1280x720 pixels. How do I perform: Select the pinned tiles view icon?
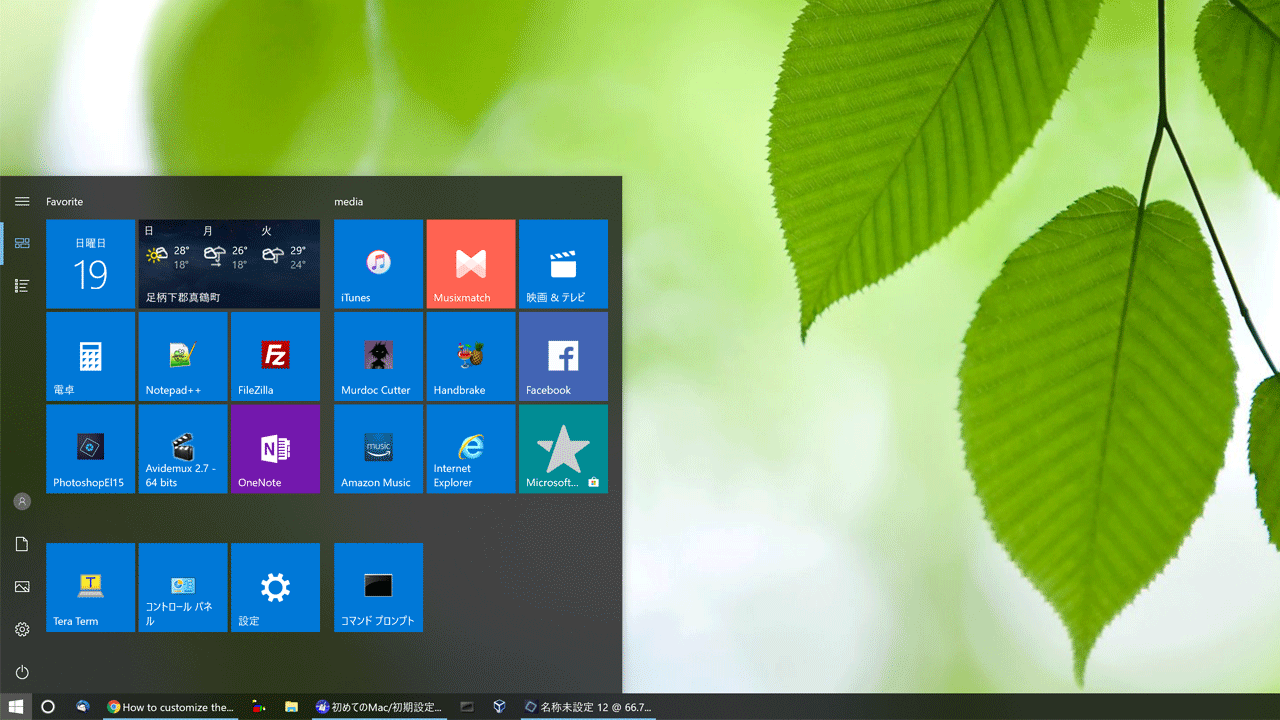(x=22, y=243)
